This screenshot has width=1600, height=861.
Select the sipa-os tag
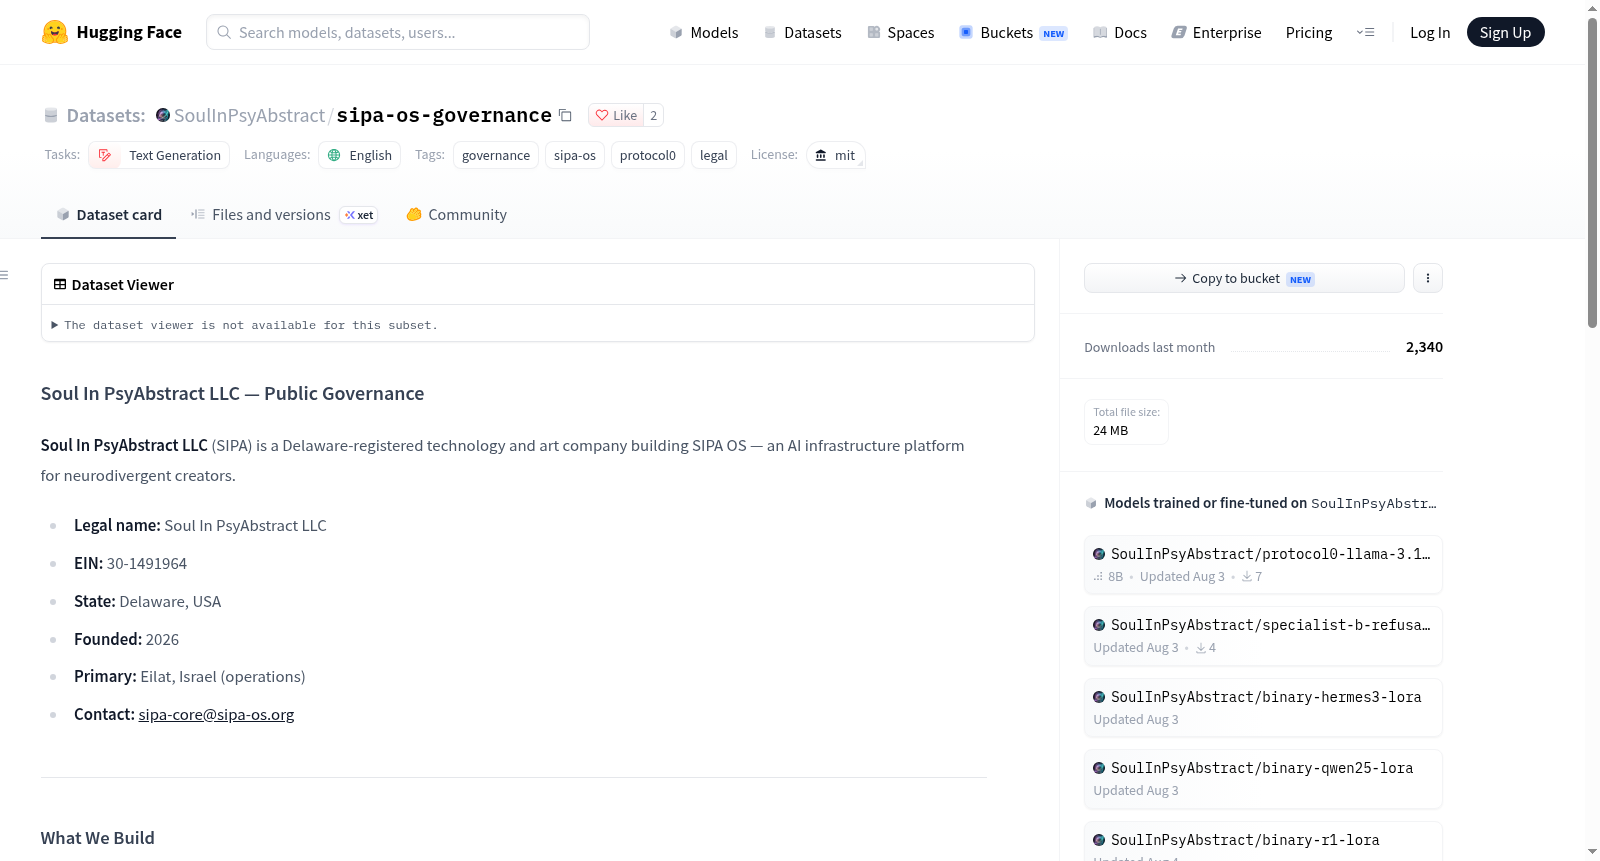575,155
